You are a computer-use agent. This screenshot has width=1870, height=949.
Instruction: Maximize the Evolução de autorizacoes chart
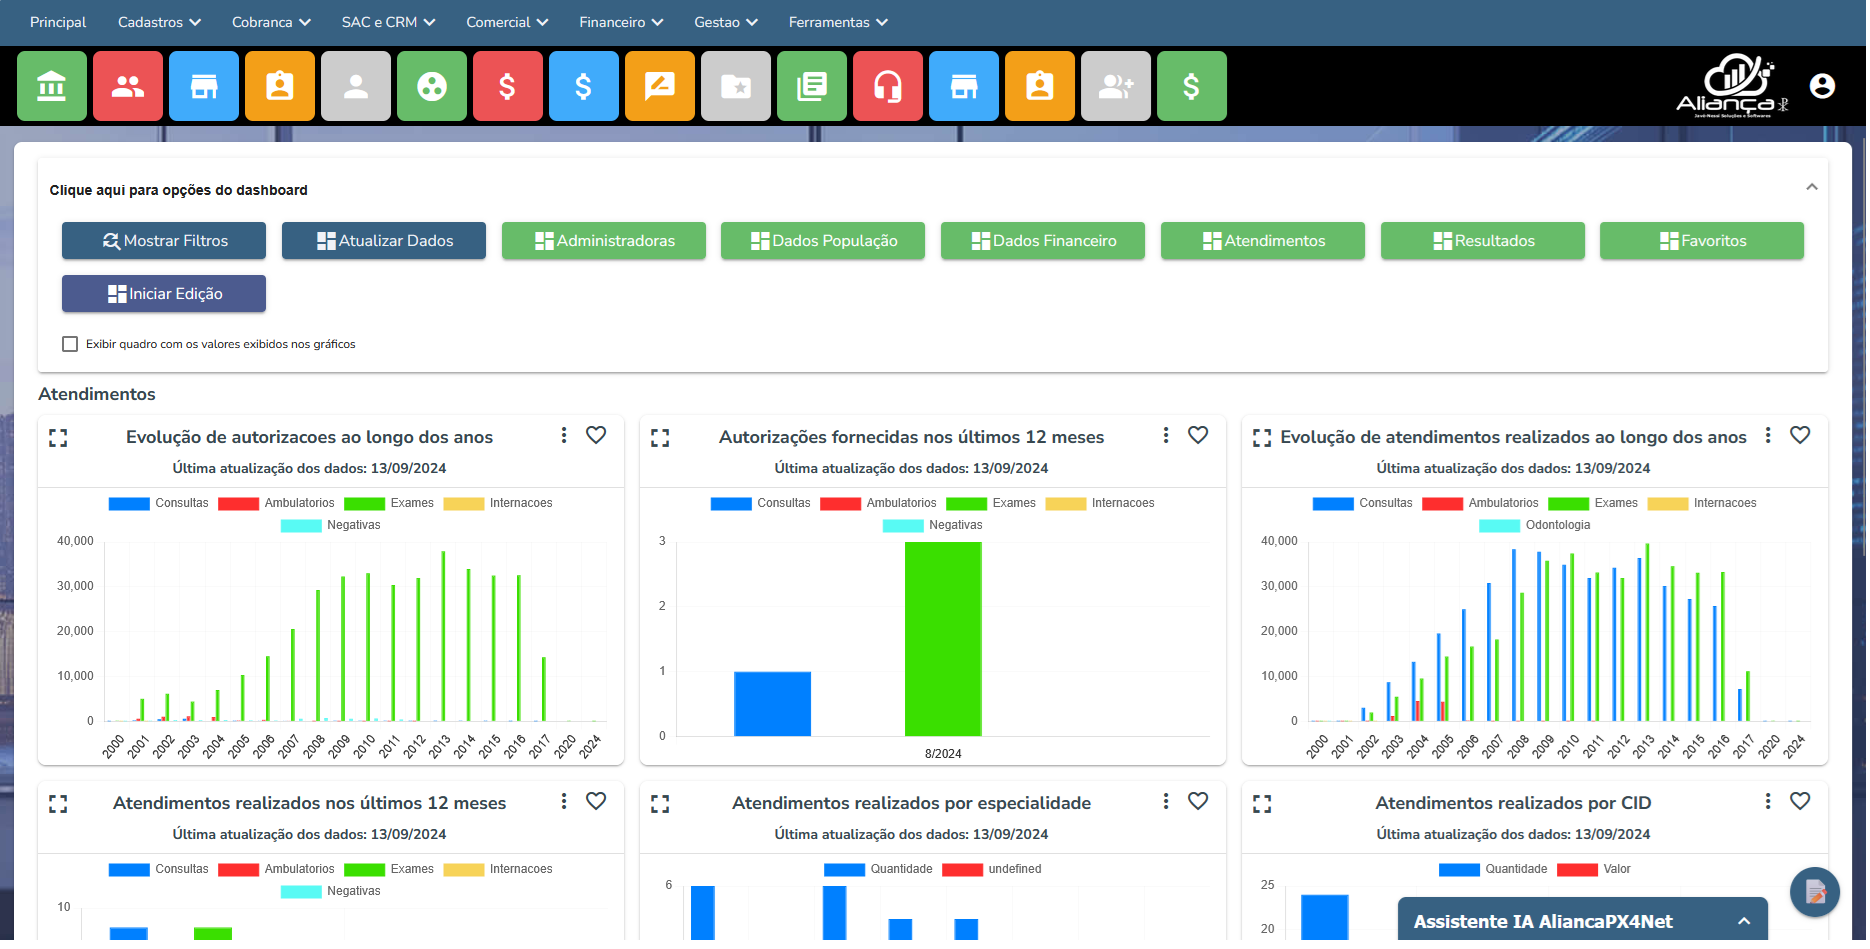pos(58,438)
